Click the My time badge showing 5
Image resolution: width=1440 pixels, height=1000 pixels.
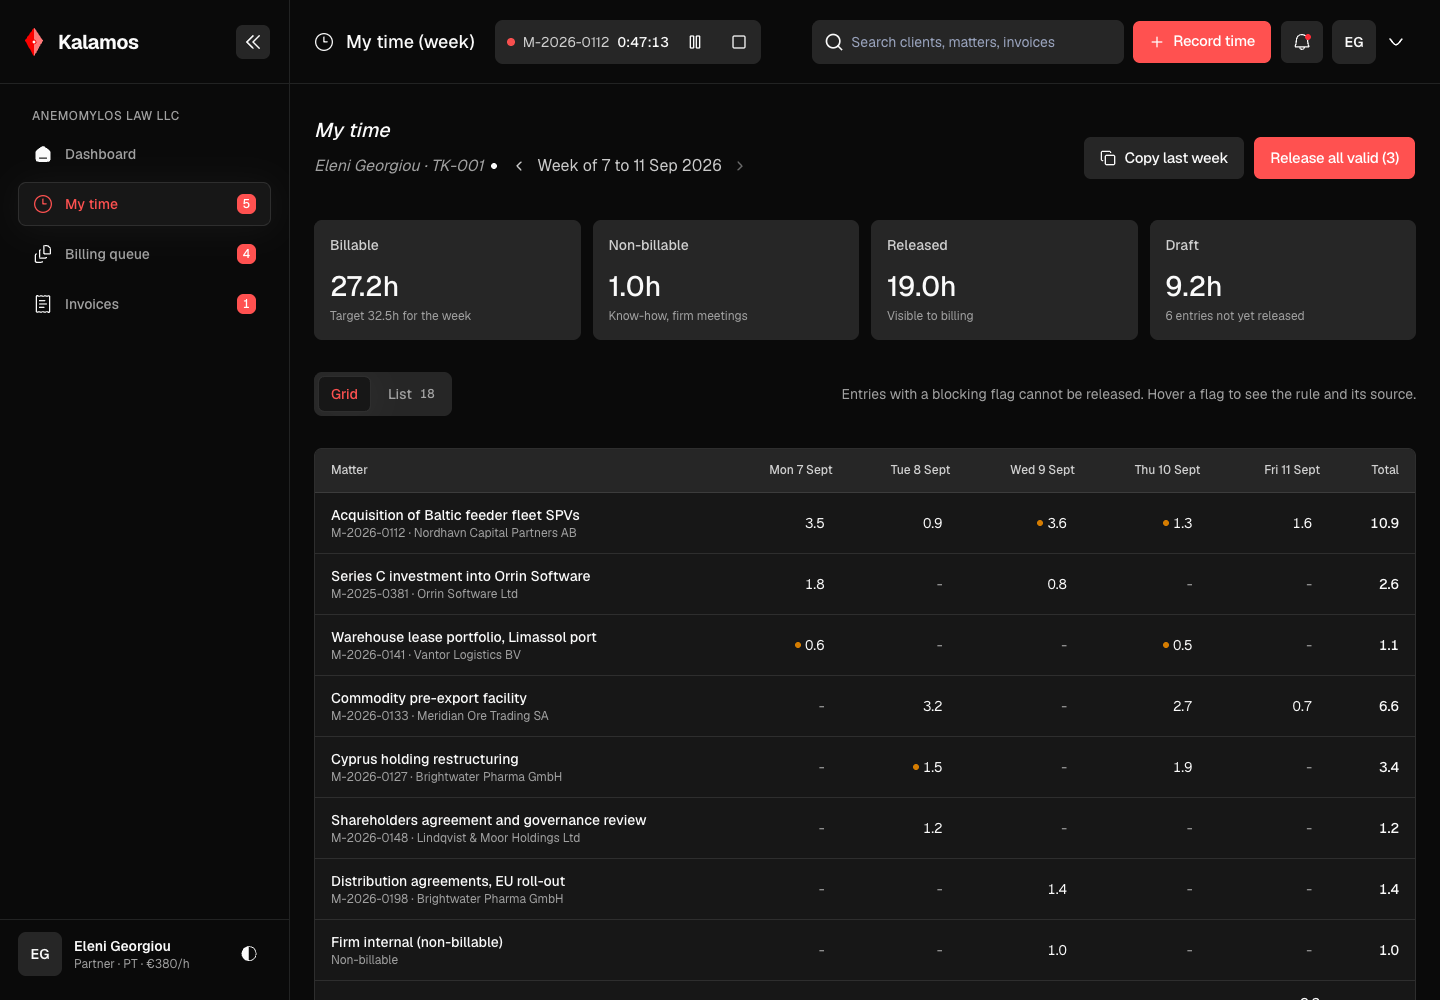point(246,204)
